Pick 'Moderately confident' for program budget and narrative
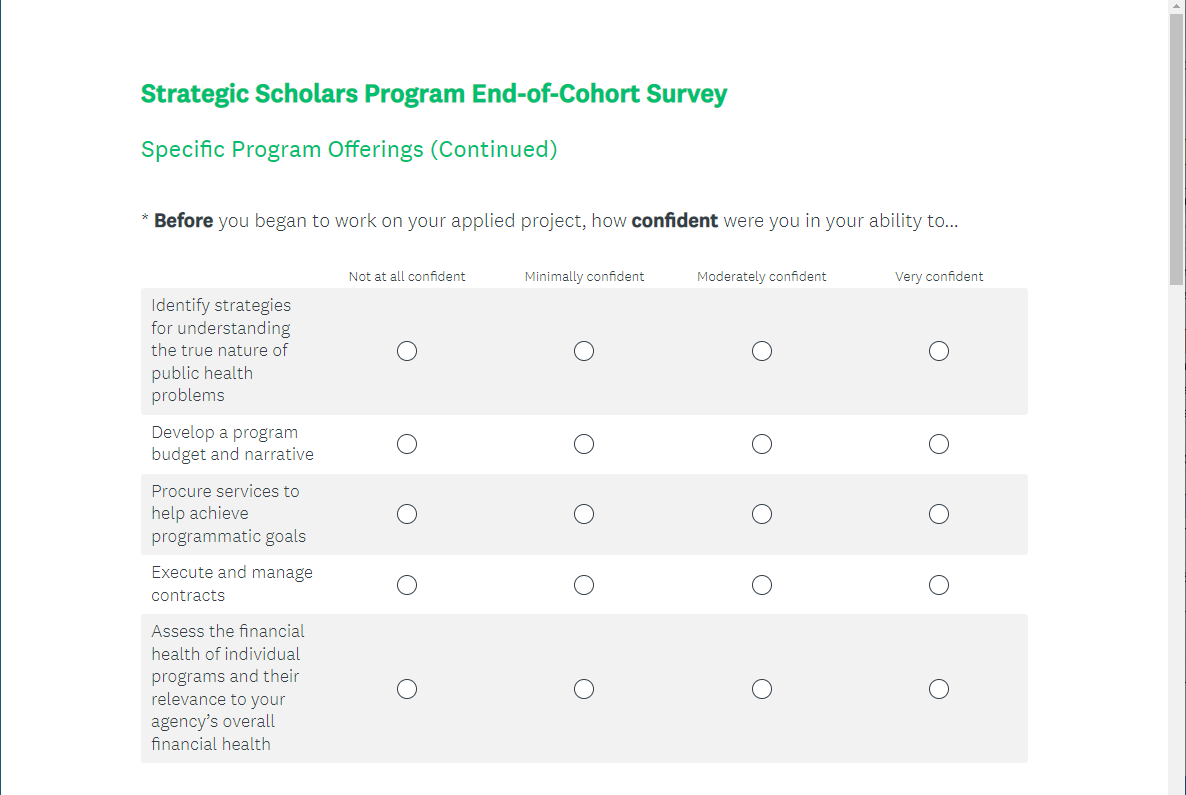1186x795 pixels. (x=762, y=444)
